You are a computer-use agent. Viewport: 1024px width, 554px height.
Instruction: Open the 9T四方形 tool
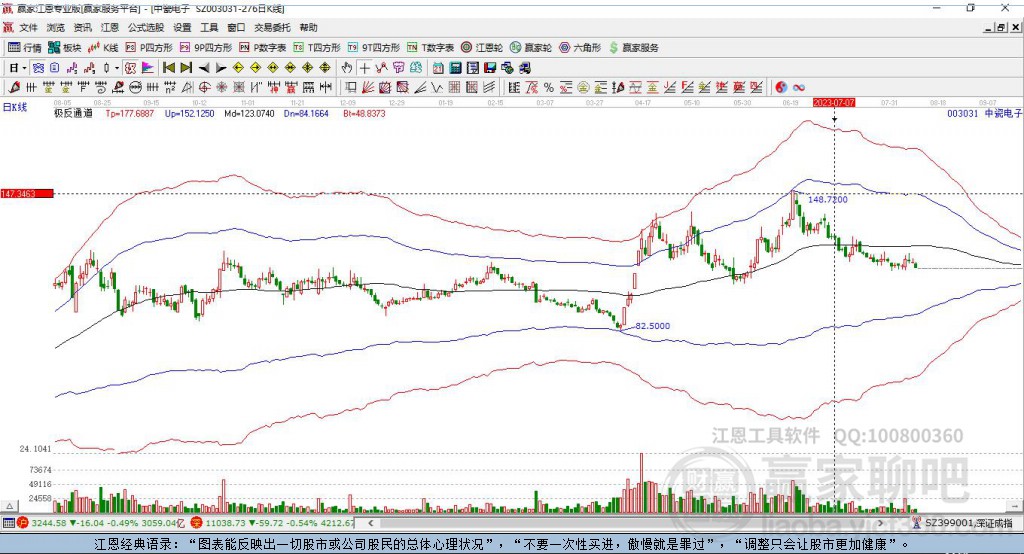[374, 48]
